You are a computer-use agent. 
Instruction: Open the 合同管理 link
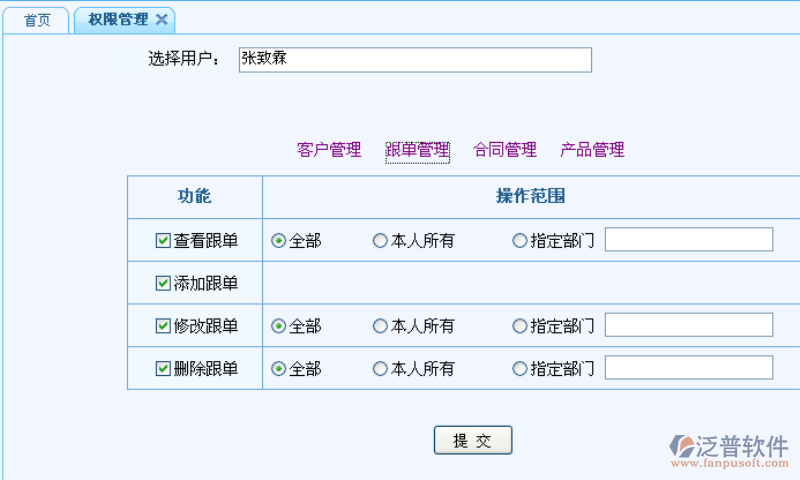click(505, 150)
